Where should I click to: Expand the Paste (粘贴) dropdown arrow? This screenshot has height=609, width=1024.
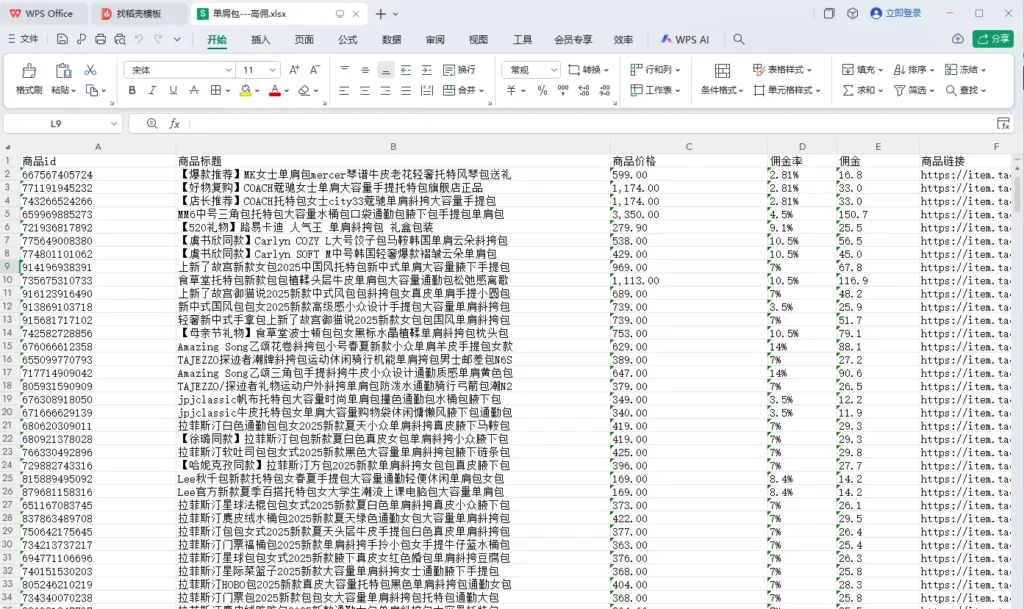[x=74, y=91]
